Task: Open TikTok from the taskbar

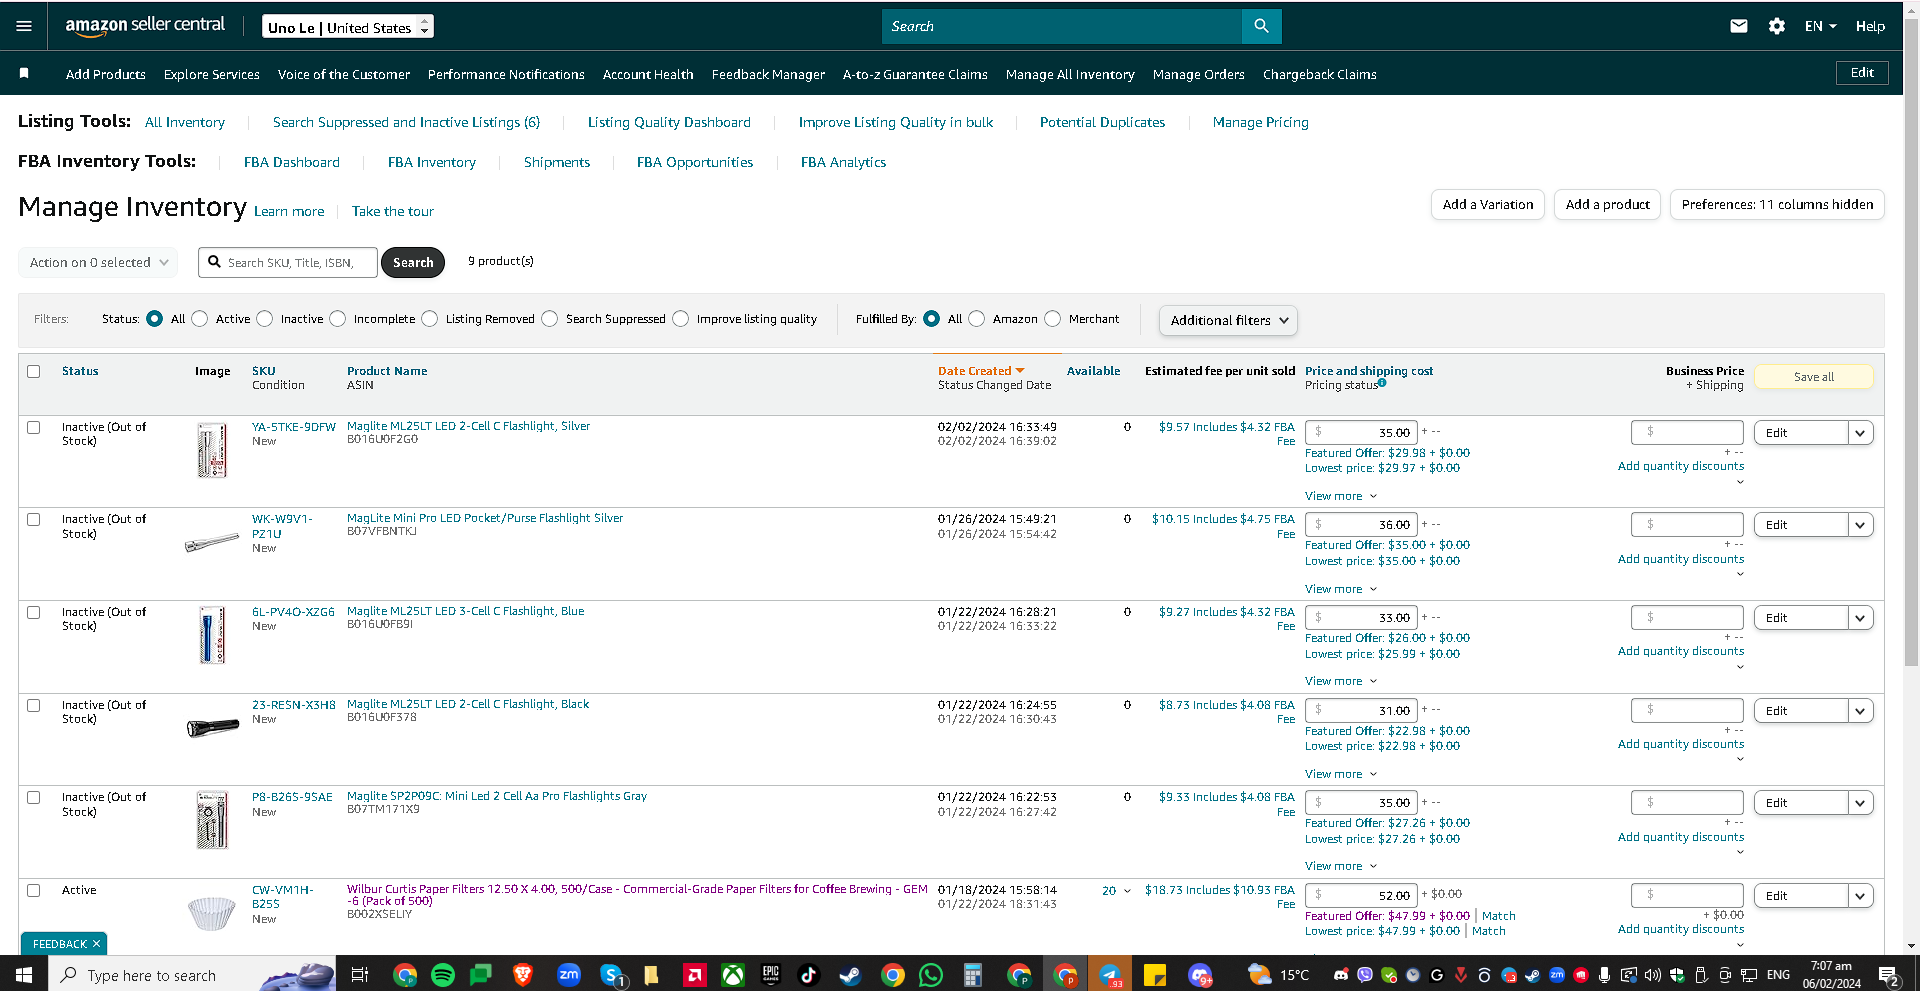Action: [x=808, y=975]
